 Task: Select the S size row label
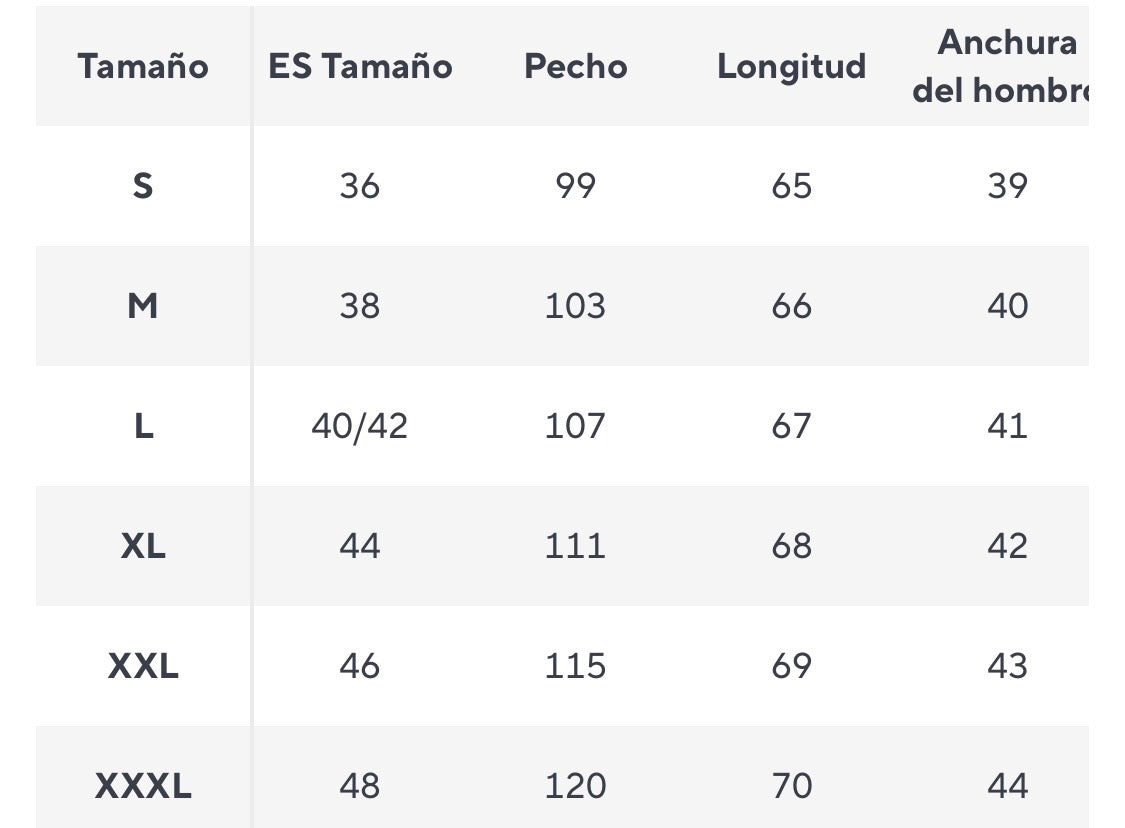(143, 186)
